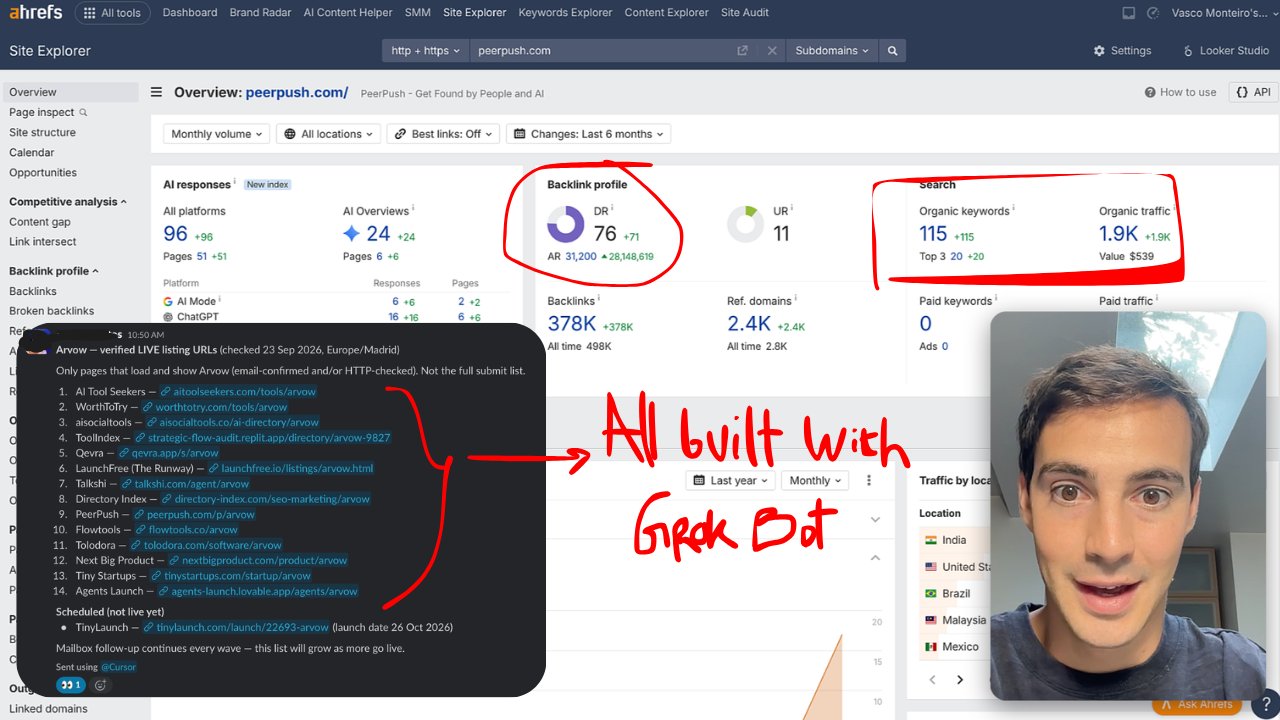Toggle the sidebar hamburger menu beside Overview

(157, 92)
